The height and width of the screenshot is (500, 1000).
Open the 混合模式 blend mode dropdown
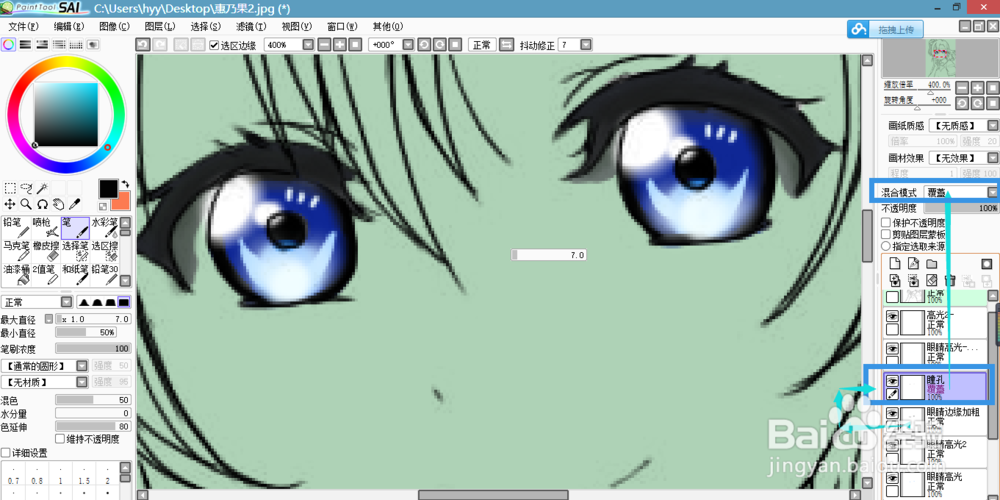[992, 192]
